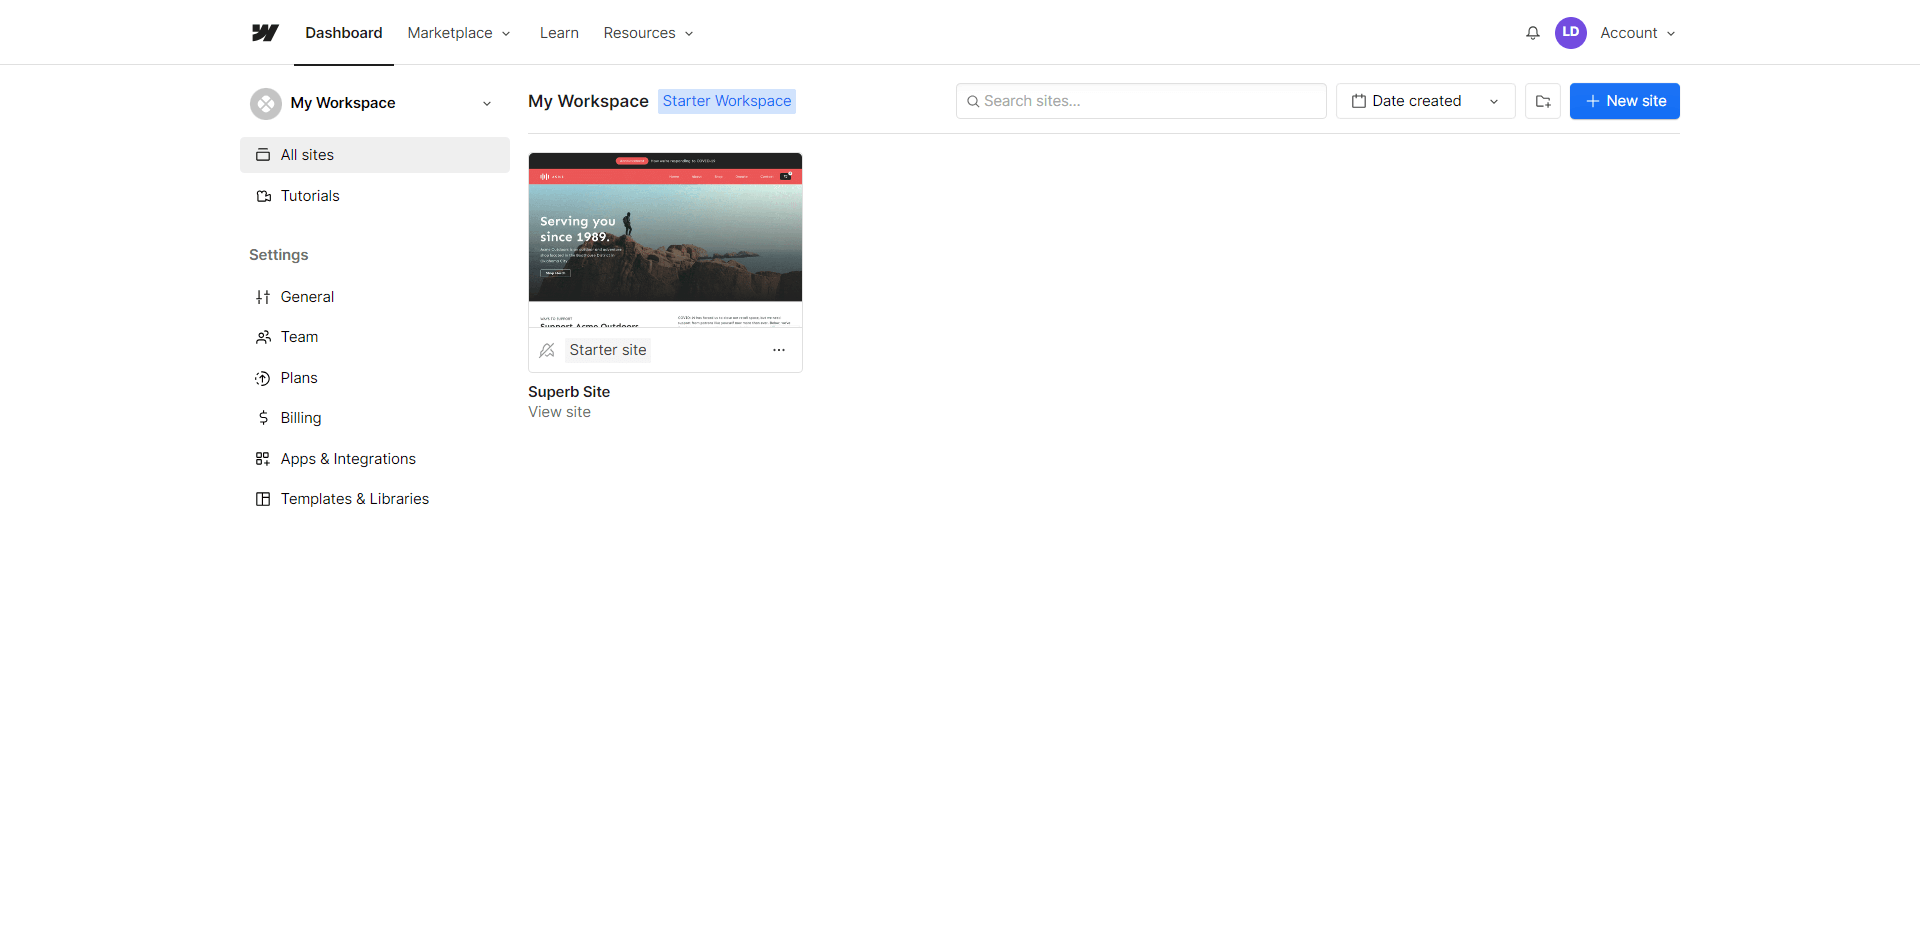Expand the Resources menu

pos(648,33)
